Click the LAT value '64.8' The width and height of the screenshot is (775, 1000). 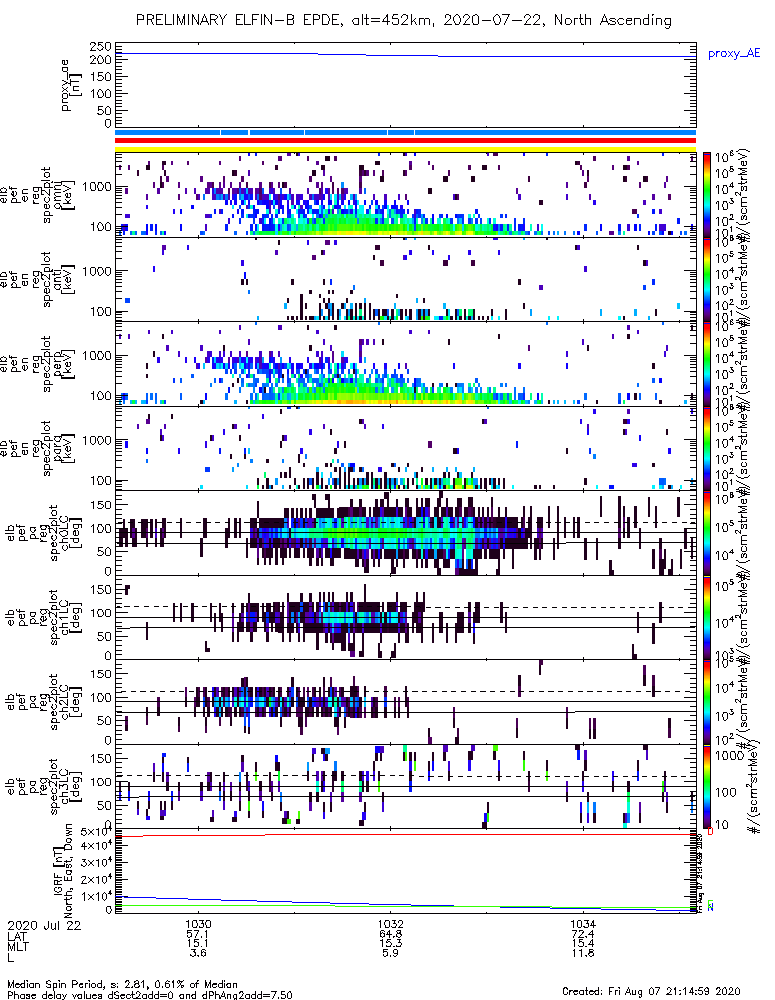tap(390, 934)
